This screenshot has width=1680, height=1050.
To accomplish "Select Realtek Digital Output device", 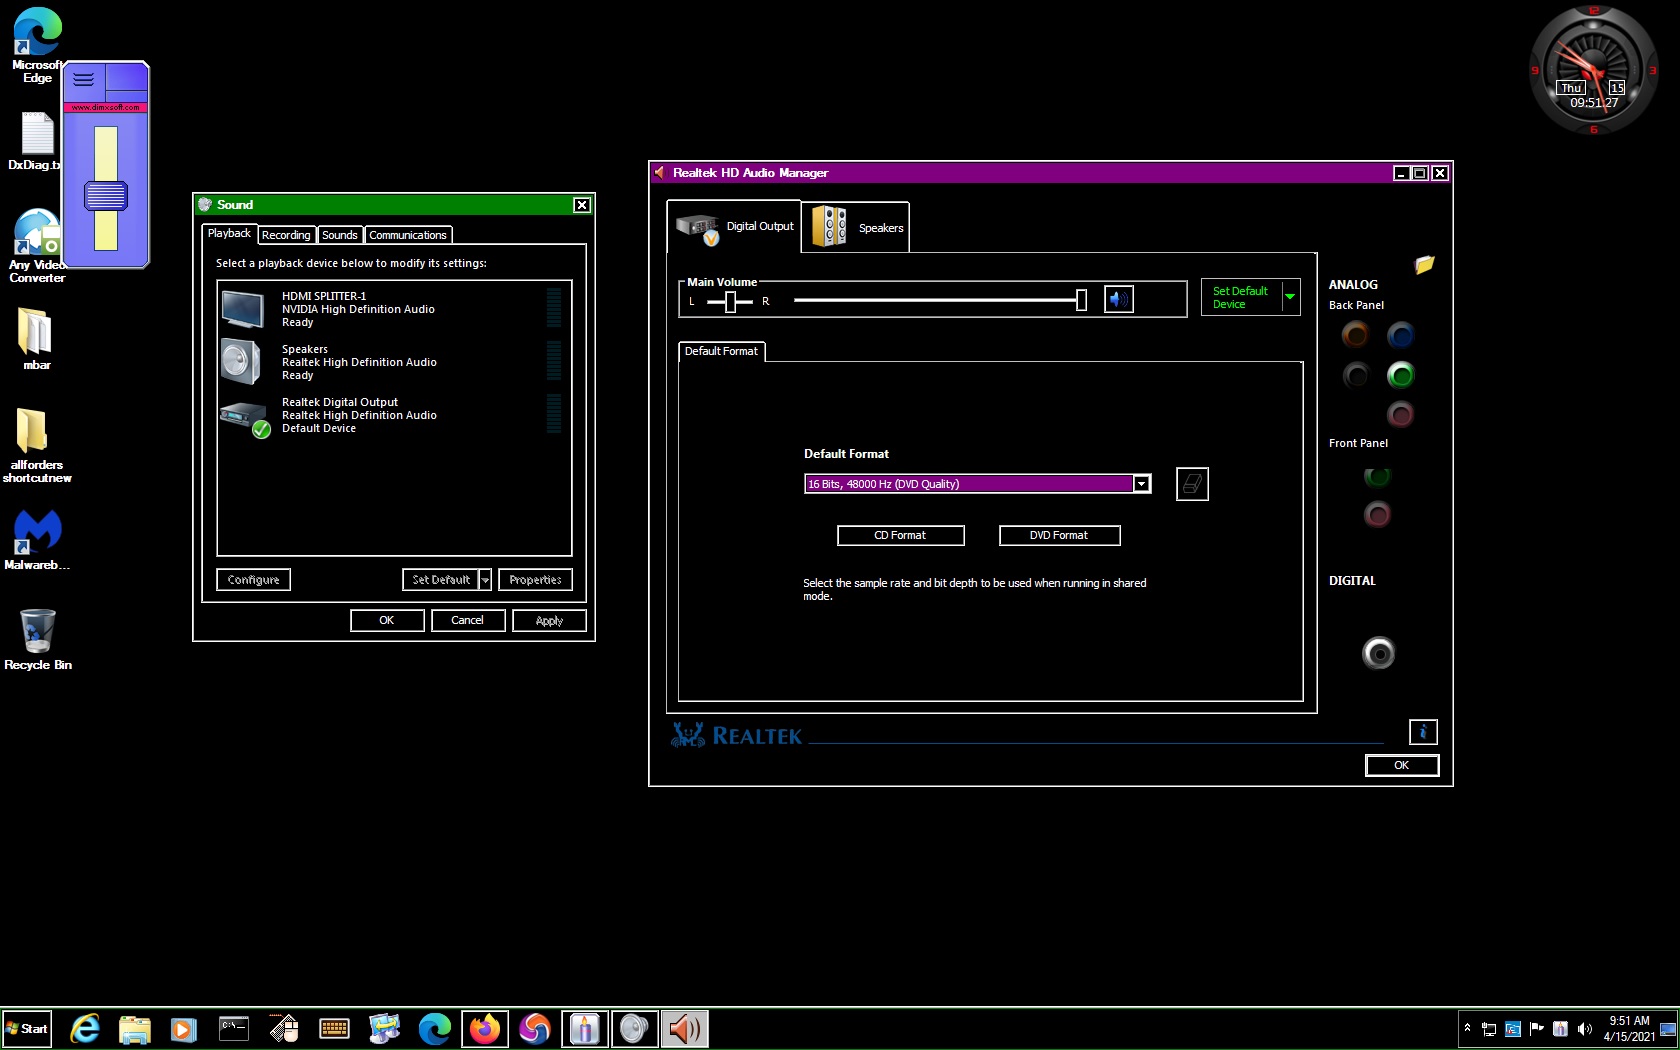I will [x=394, y=415].
